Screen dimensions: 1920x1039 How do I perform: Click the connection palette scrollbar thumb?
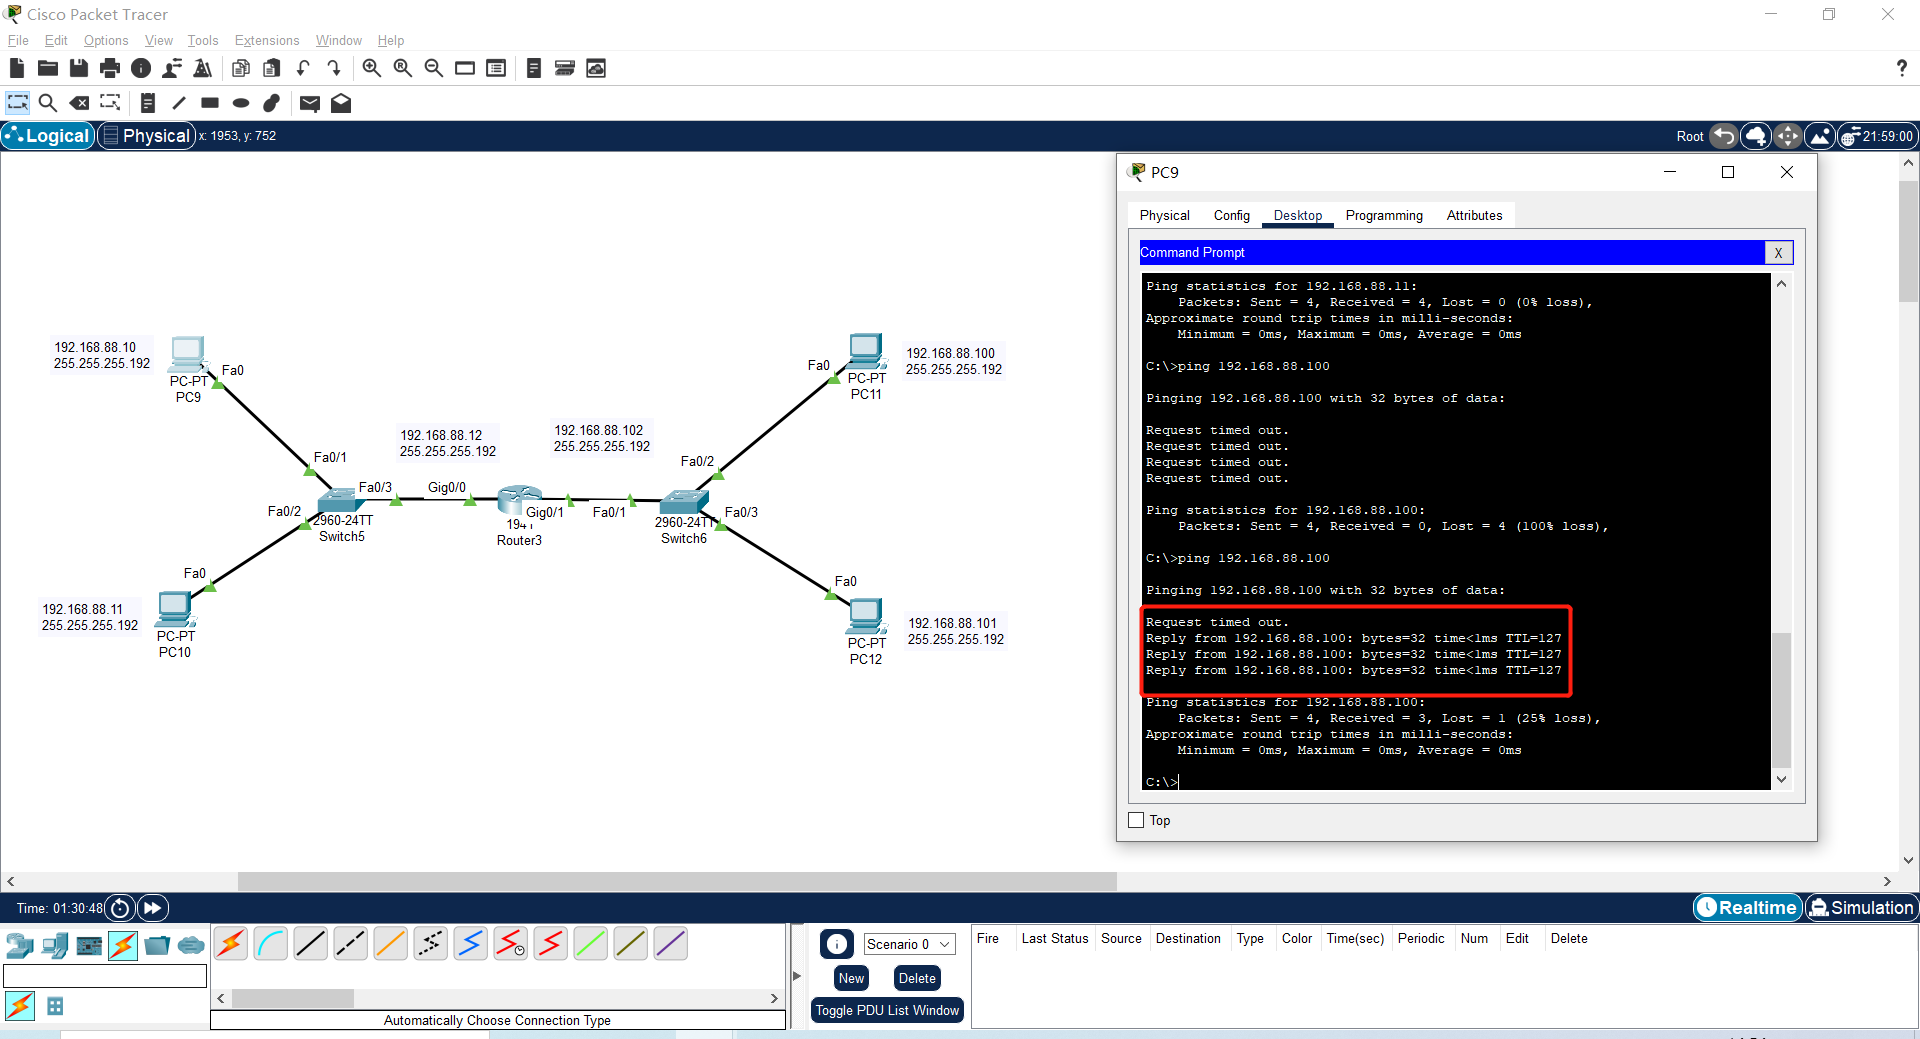coord(293,998)
